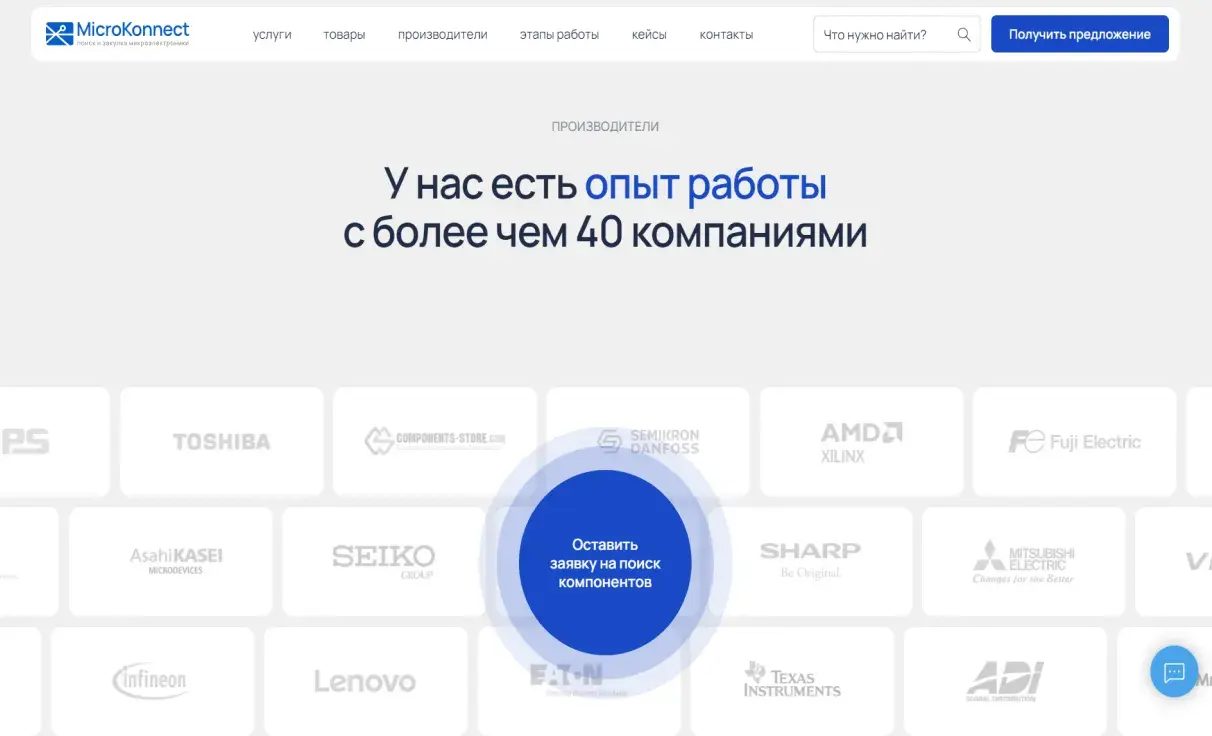The width and height of the screenshot is (1212, 736).
Task: Select the Fuji Electric card
Action: click(x=1074, y=441)
